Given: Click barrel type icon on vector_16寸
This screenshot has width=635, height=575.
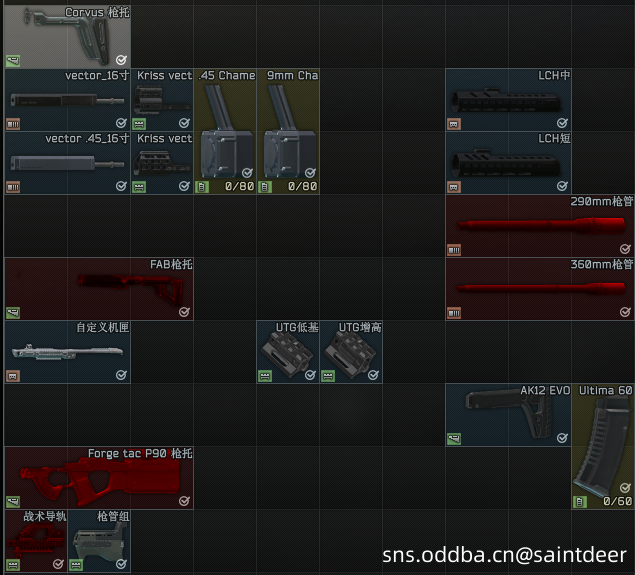Looking at the screenshot, I should point(13,124).
